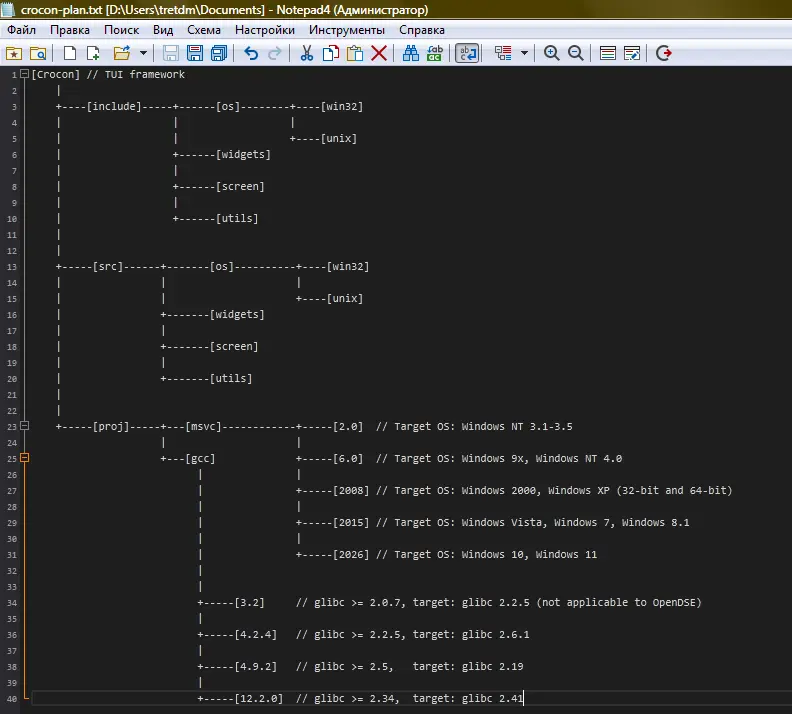
Task: Click the [src] text on line 13
Action: (x=108, y=267)
